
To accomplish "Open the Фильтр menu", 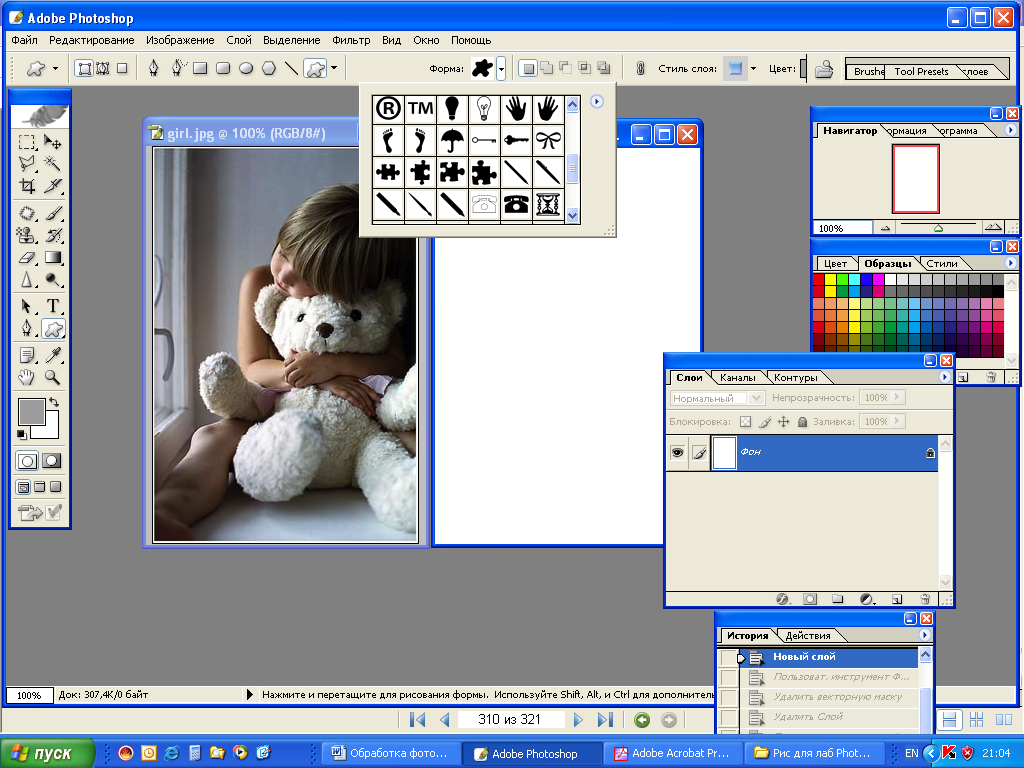I will 351,40.
